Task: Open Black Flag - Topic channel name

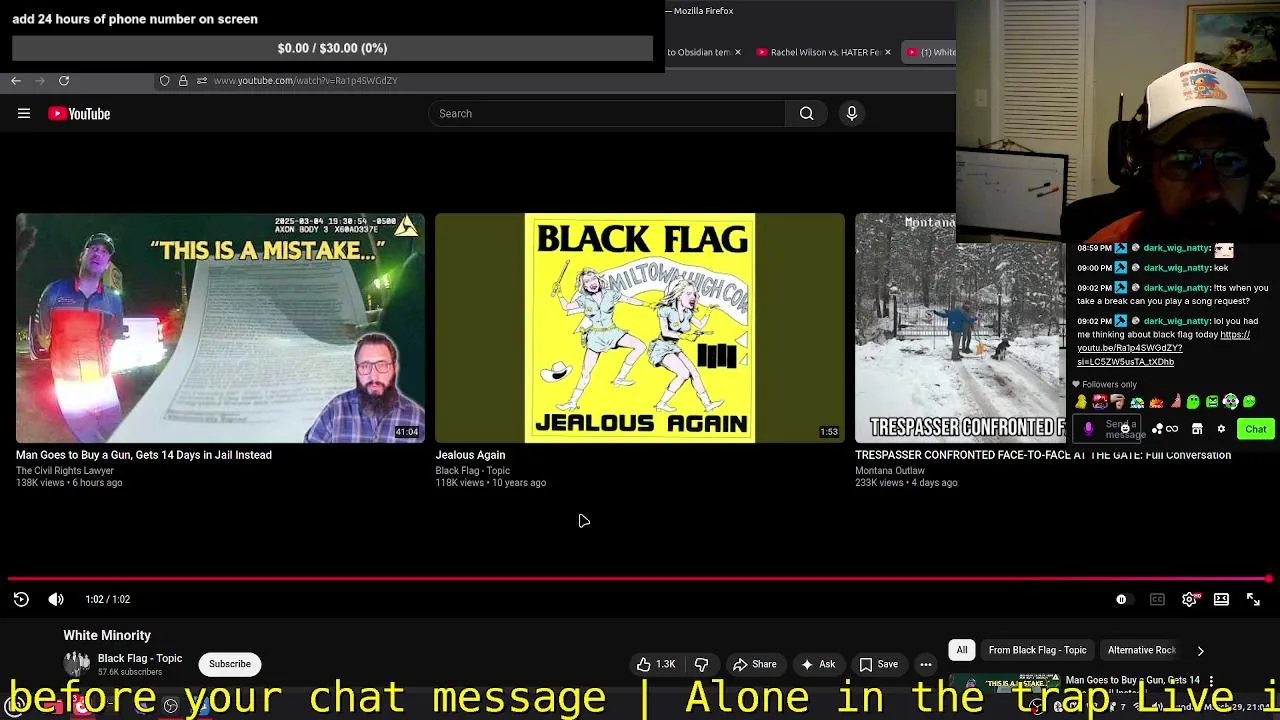Action: coord(140,658)
